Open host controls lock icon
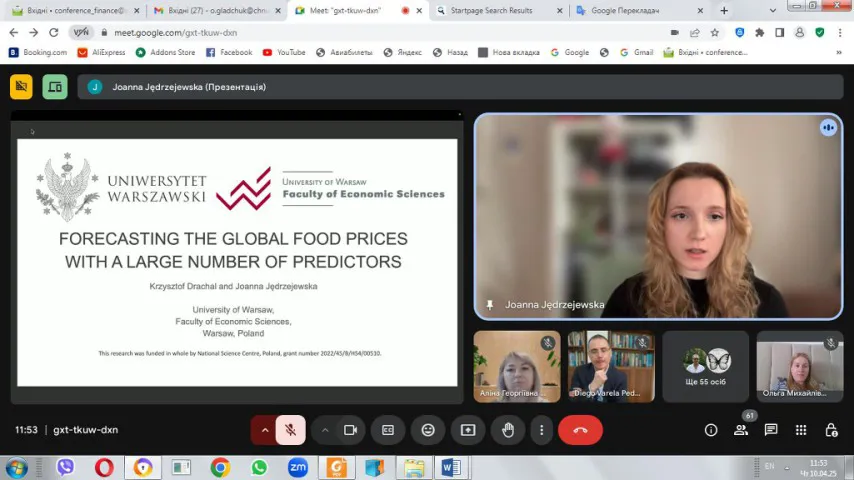The width and height of the screenshot is (854, 480). click(x=831, y=430)
